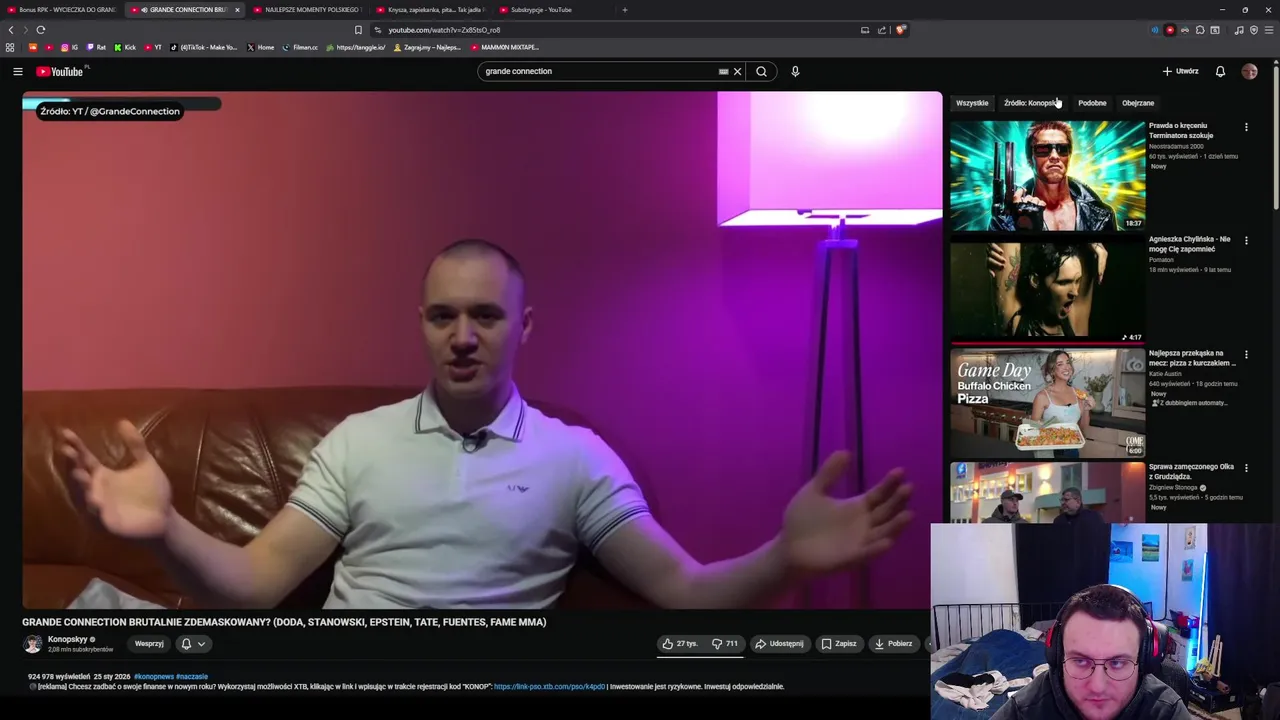1280x720 pixels.
Task: Open the Zagraj.my bookmark
Action: coord(428,47)
